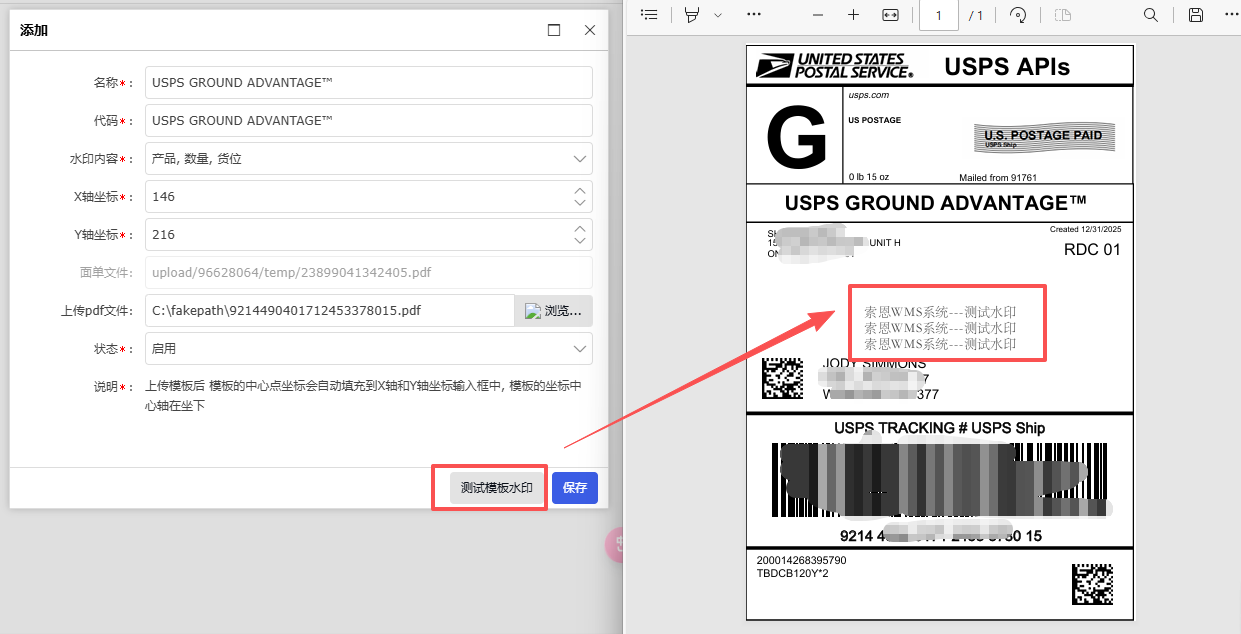Expand the 水印内容 dropdown
The width and height of the screenshot is (1241, 634).
[x=579, y=159]
